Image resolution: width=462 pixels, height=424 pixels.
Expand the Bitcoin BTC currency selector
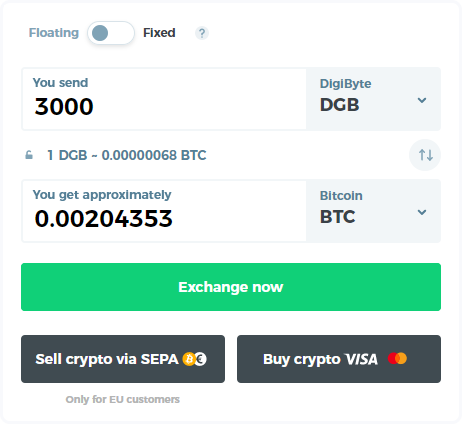tap(373, 211)
